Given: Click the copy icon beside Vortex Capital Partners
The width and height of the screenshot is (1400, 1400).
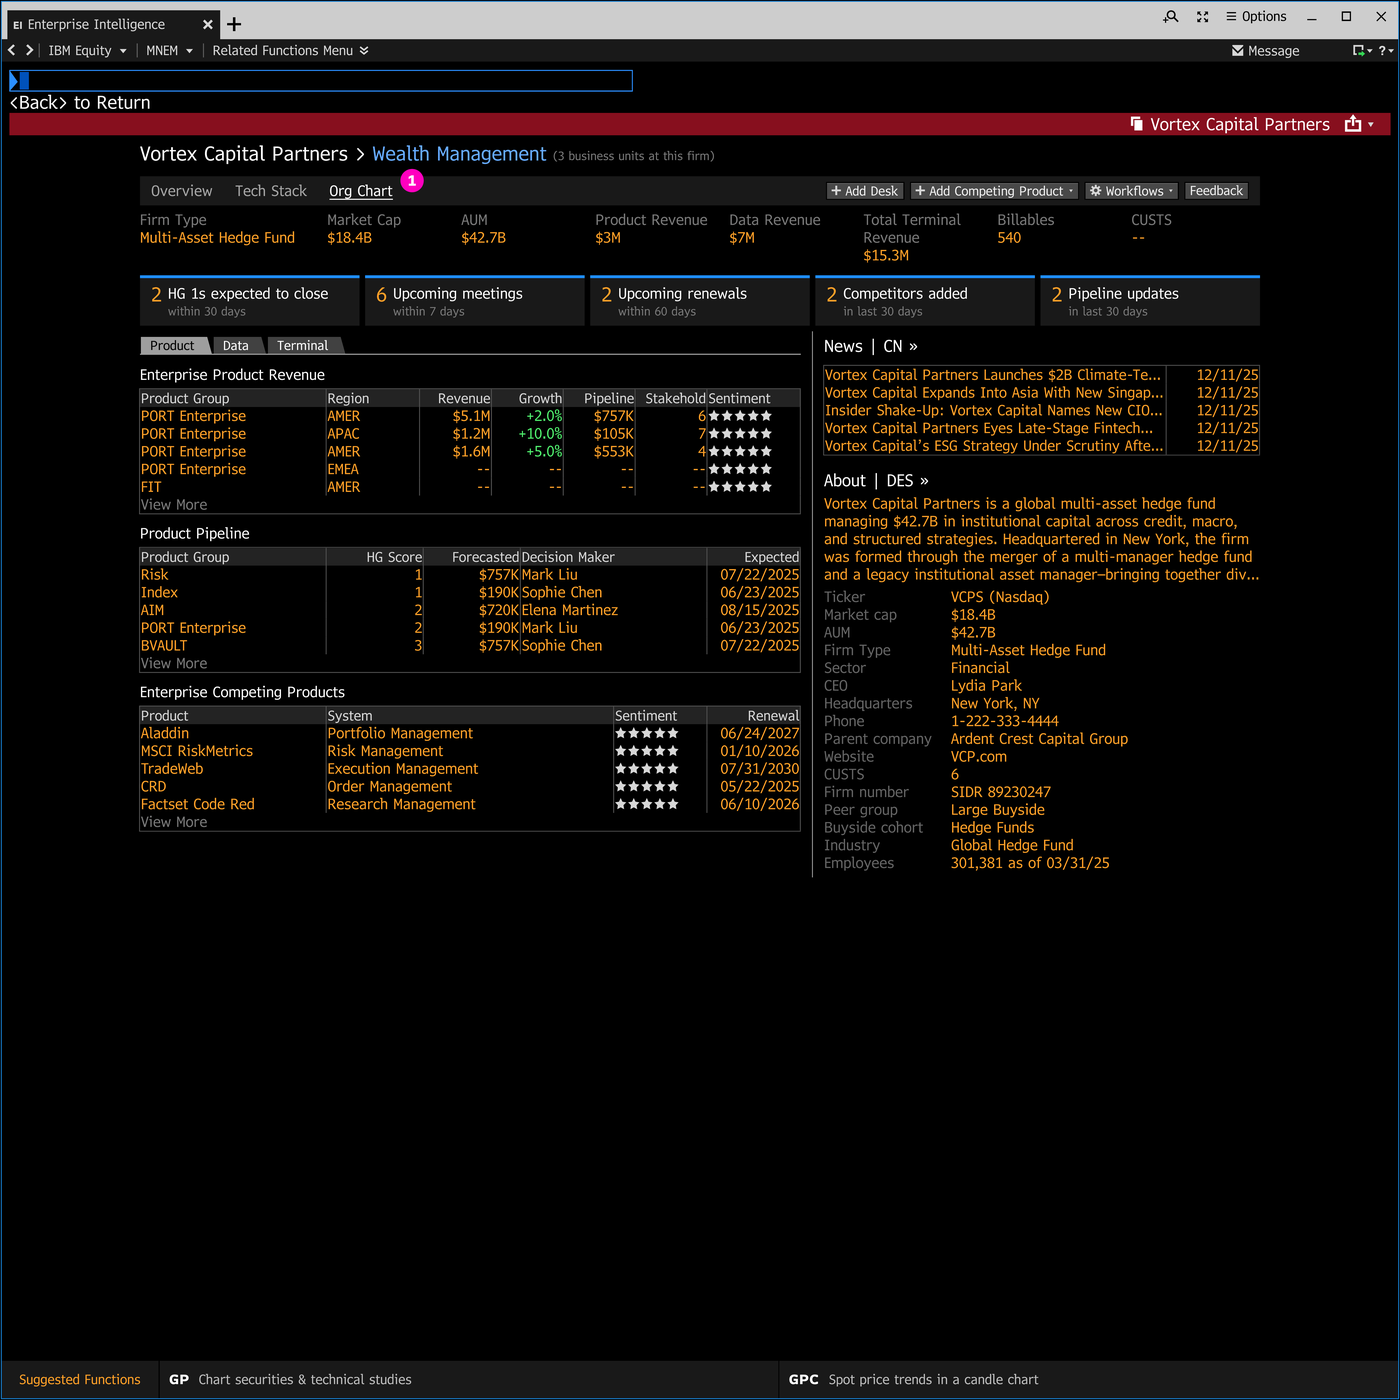Looking at the screenshot, I should [x=1136, y=124].
